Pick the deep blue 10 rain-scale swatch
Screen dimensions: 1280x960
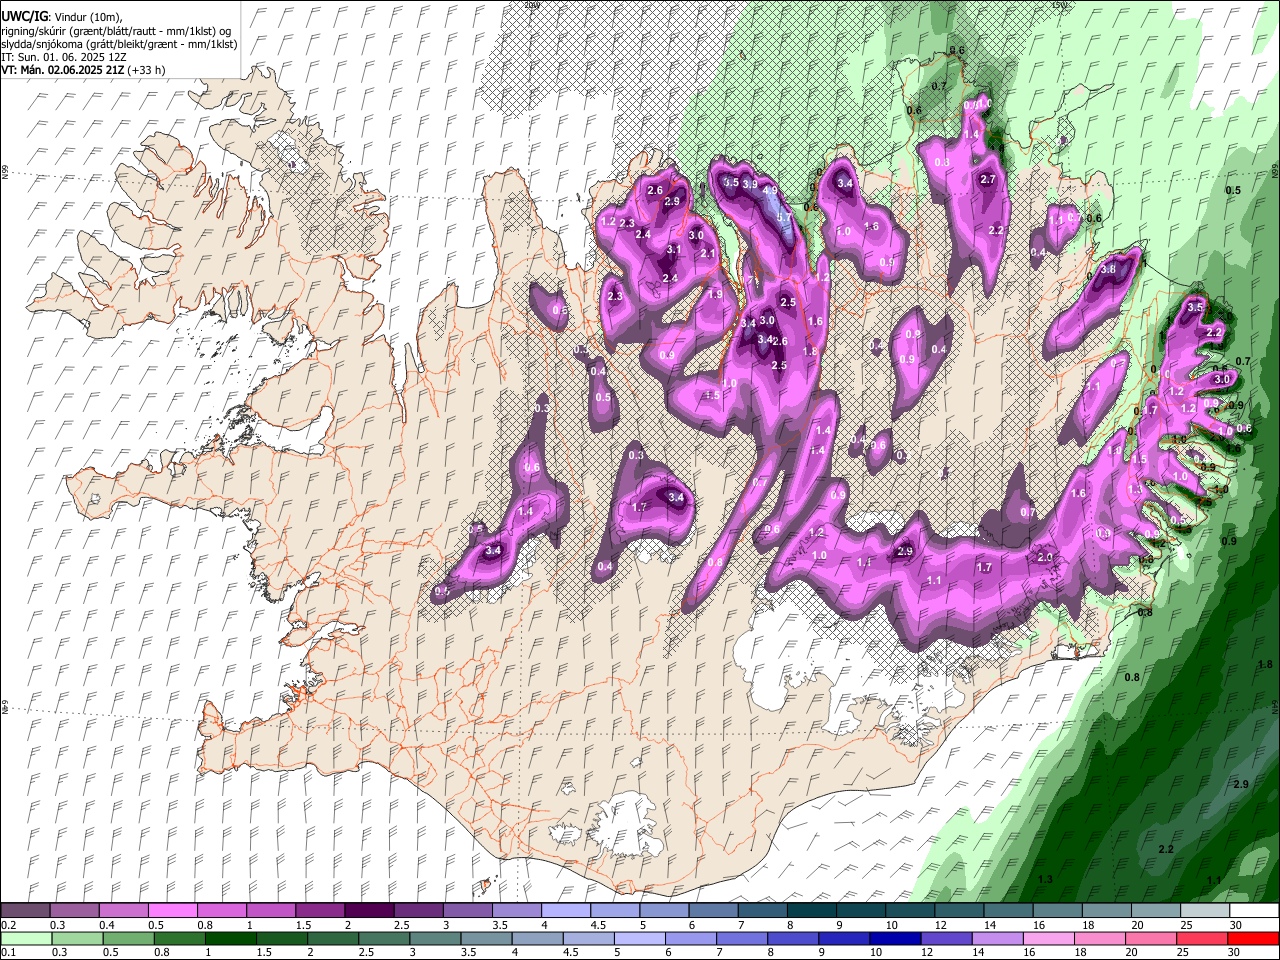tap(895, 938)
